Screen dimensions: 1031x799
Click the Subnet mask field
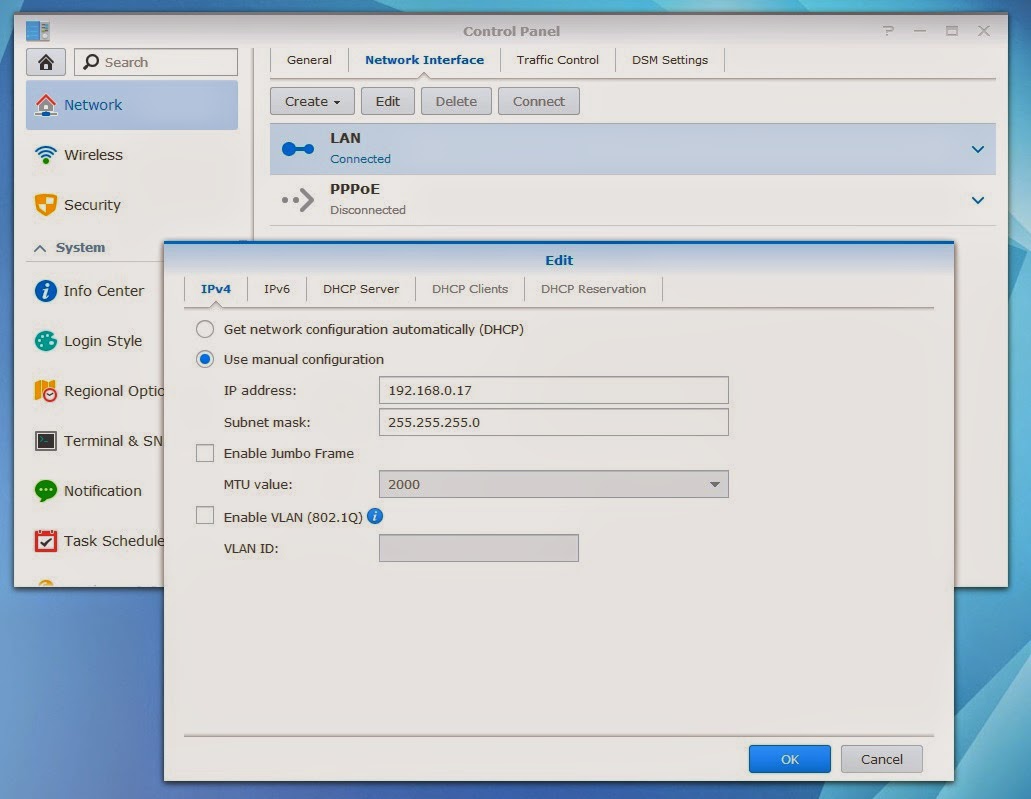(x=554, y=422)
